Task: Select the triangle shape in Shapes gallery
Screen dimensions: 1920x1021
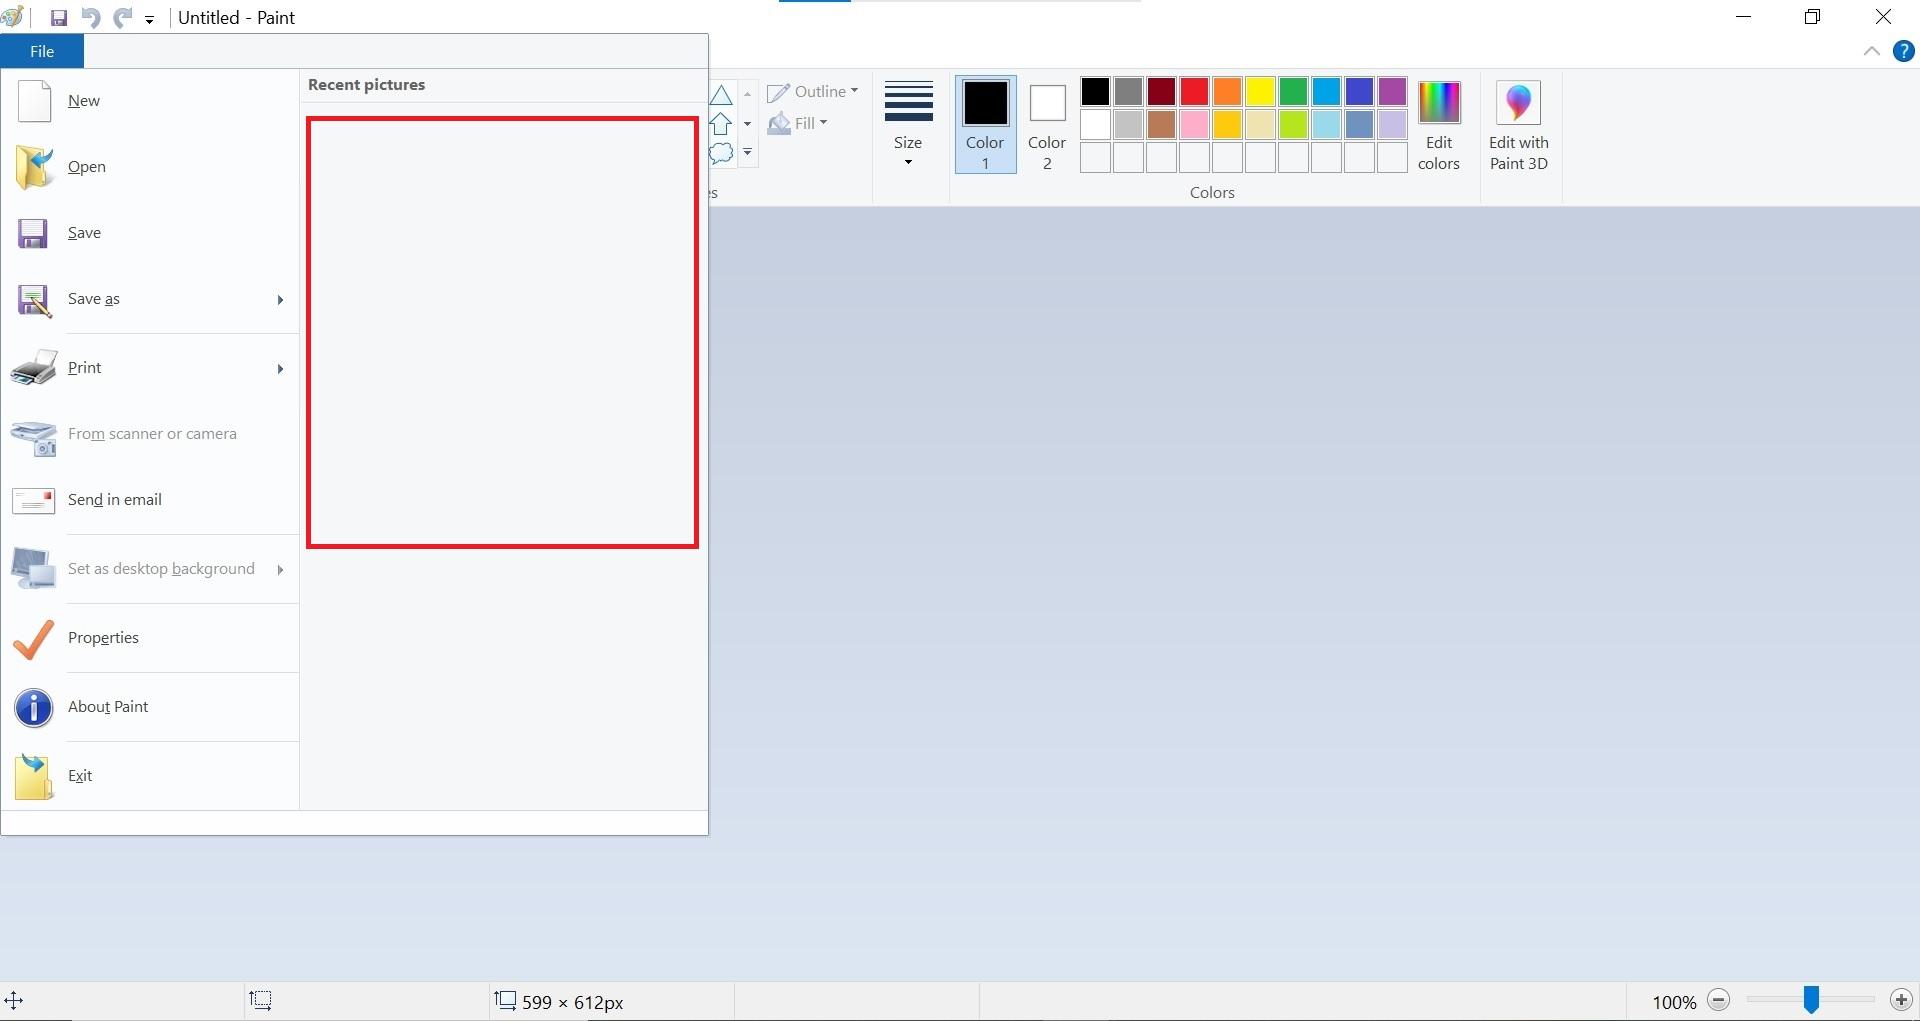Action: [721, 95]
